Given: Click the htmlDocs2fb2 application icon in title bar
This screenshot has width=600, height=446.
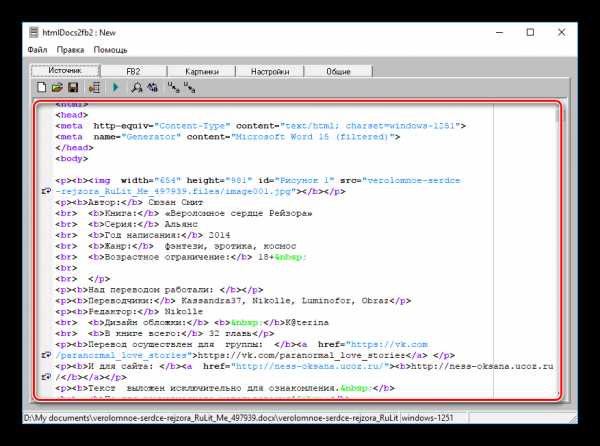Looking at the screenshot, I should 34,33.
